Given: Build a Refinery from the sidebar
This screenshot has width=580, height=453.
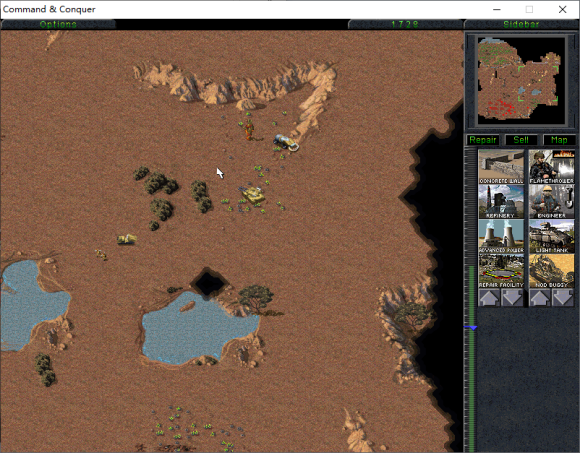Looking at the screenshot, I should (501, 202).
